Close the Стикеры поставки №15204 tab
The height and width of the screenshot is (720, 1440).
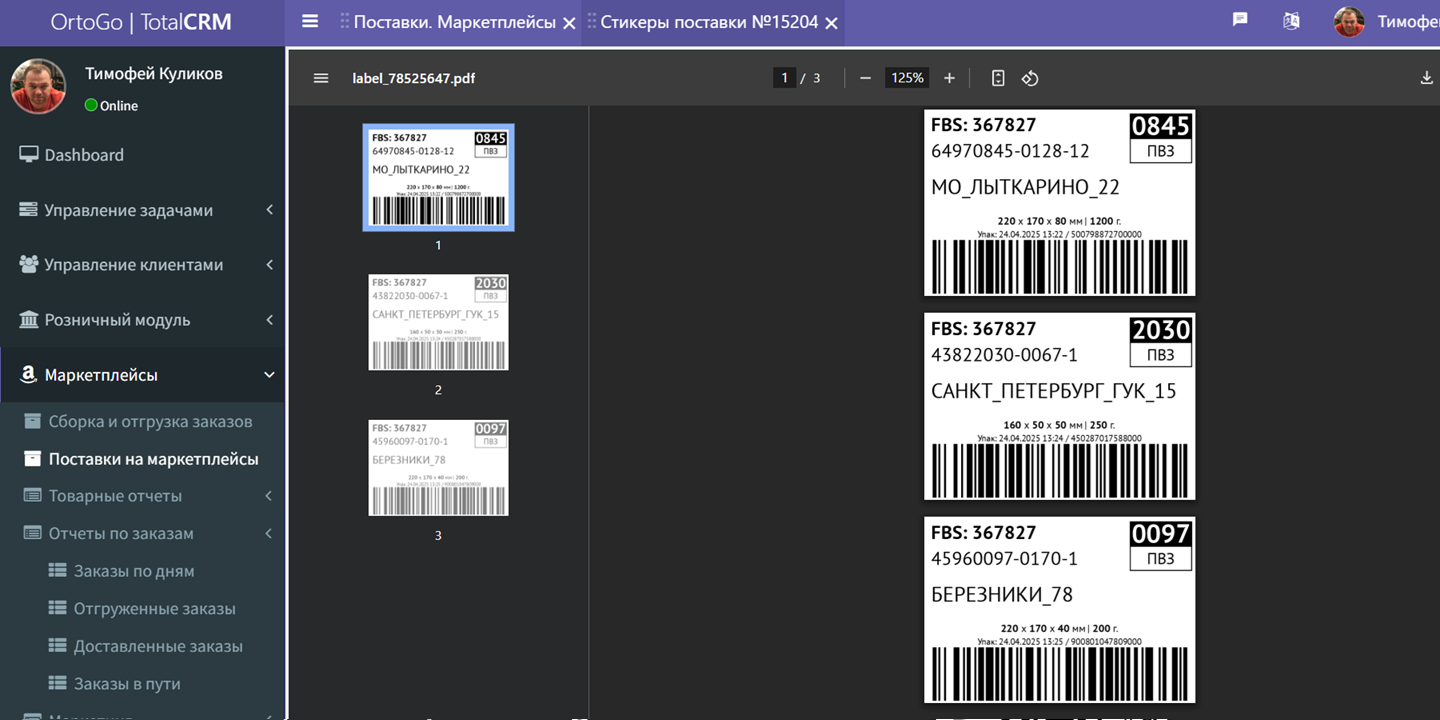click(x=831, y=23)
